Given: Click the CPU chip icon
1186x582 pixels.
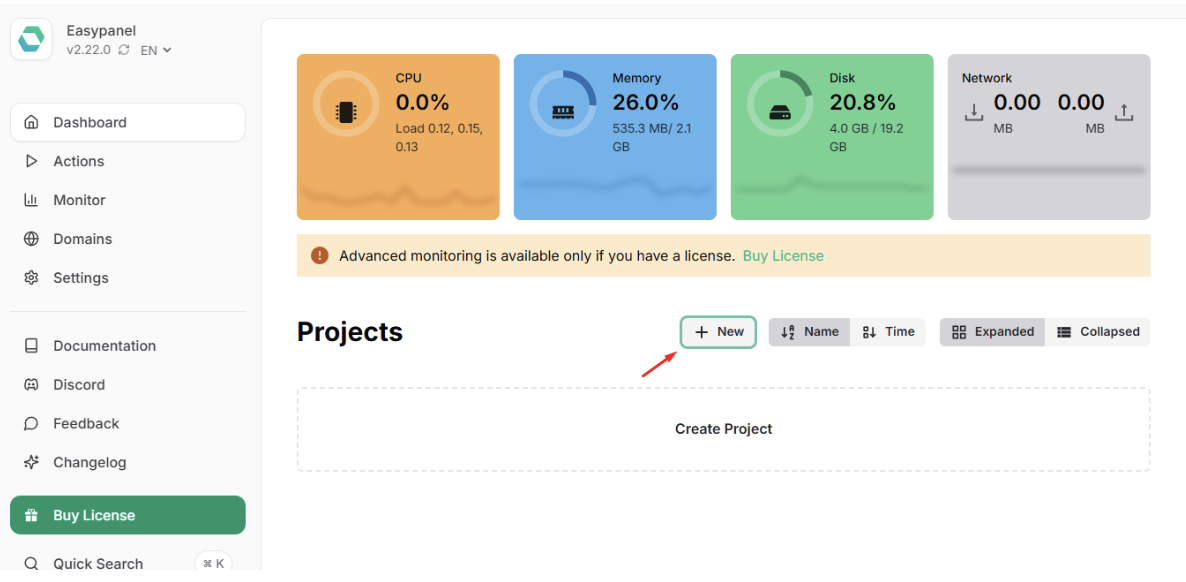Looking at the screenshot, I should (346, 113).
